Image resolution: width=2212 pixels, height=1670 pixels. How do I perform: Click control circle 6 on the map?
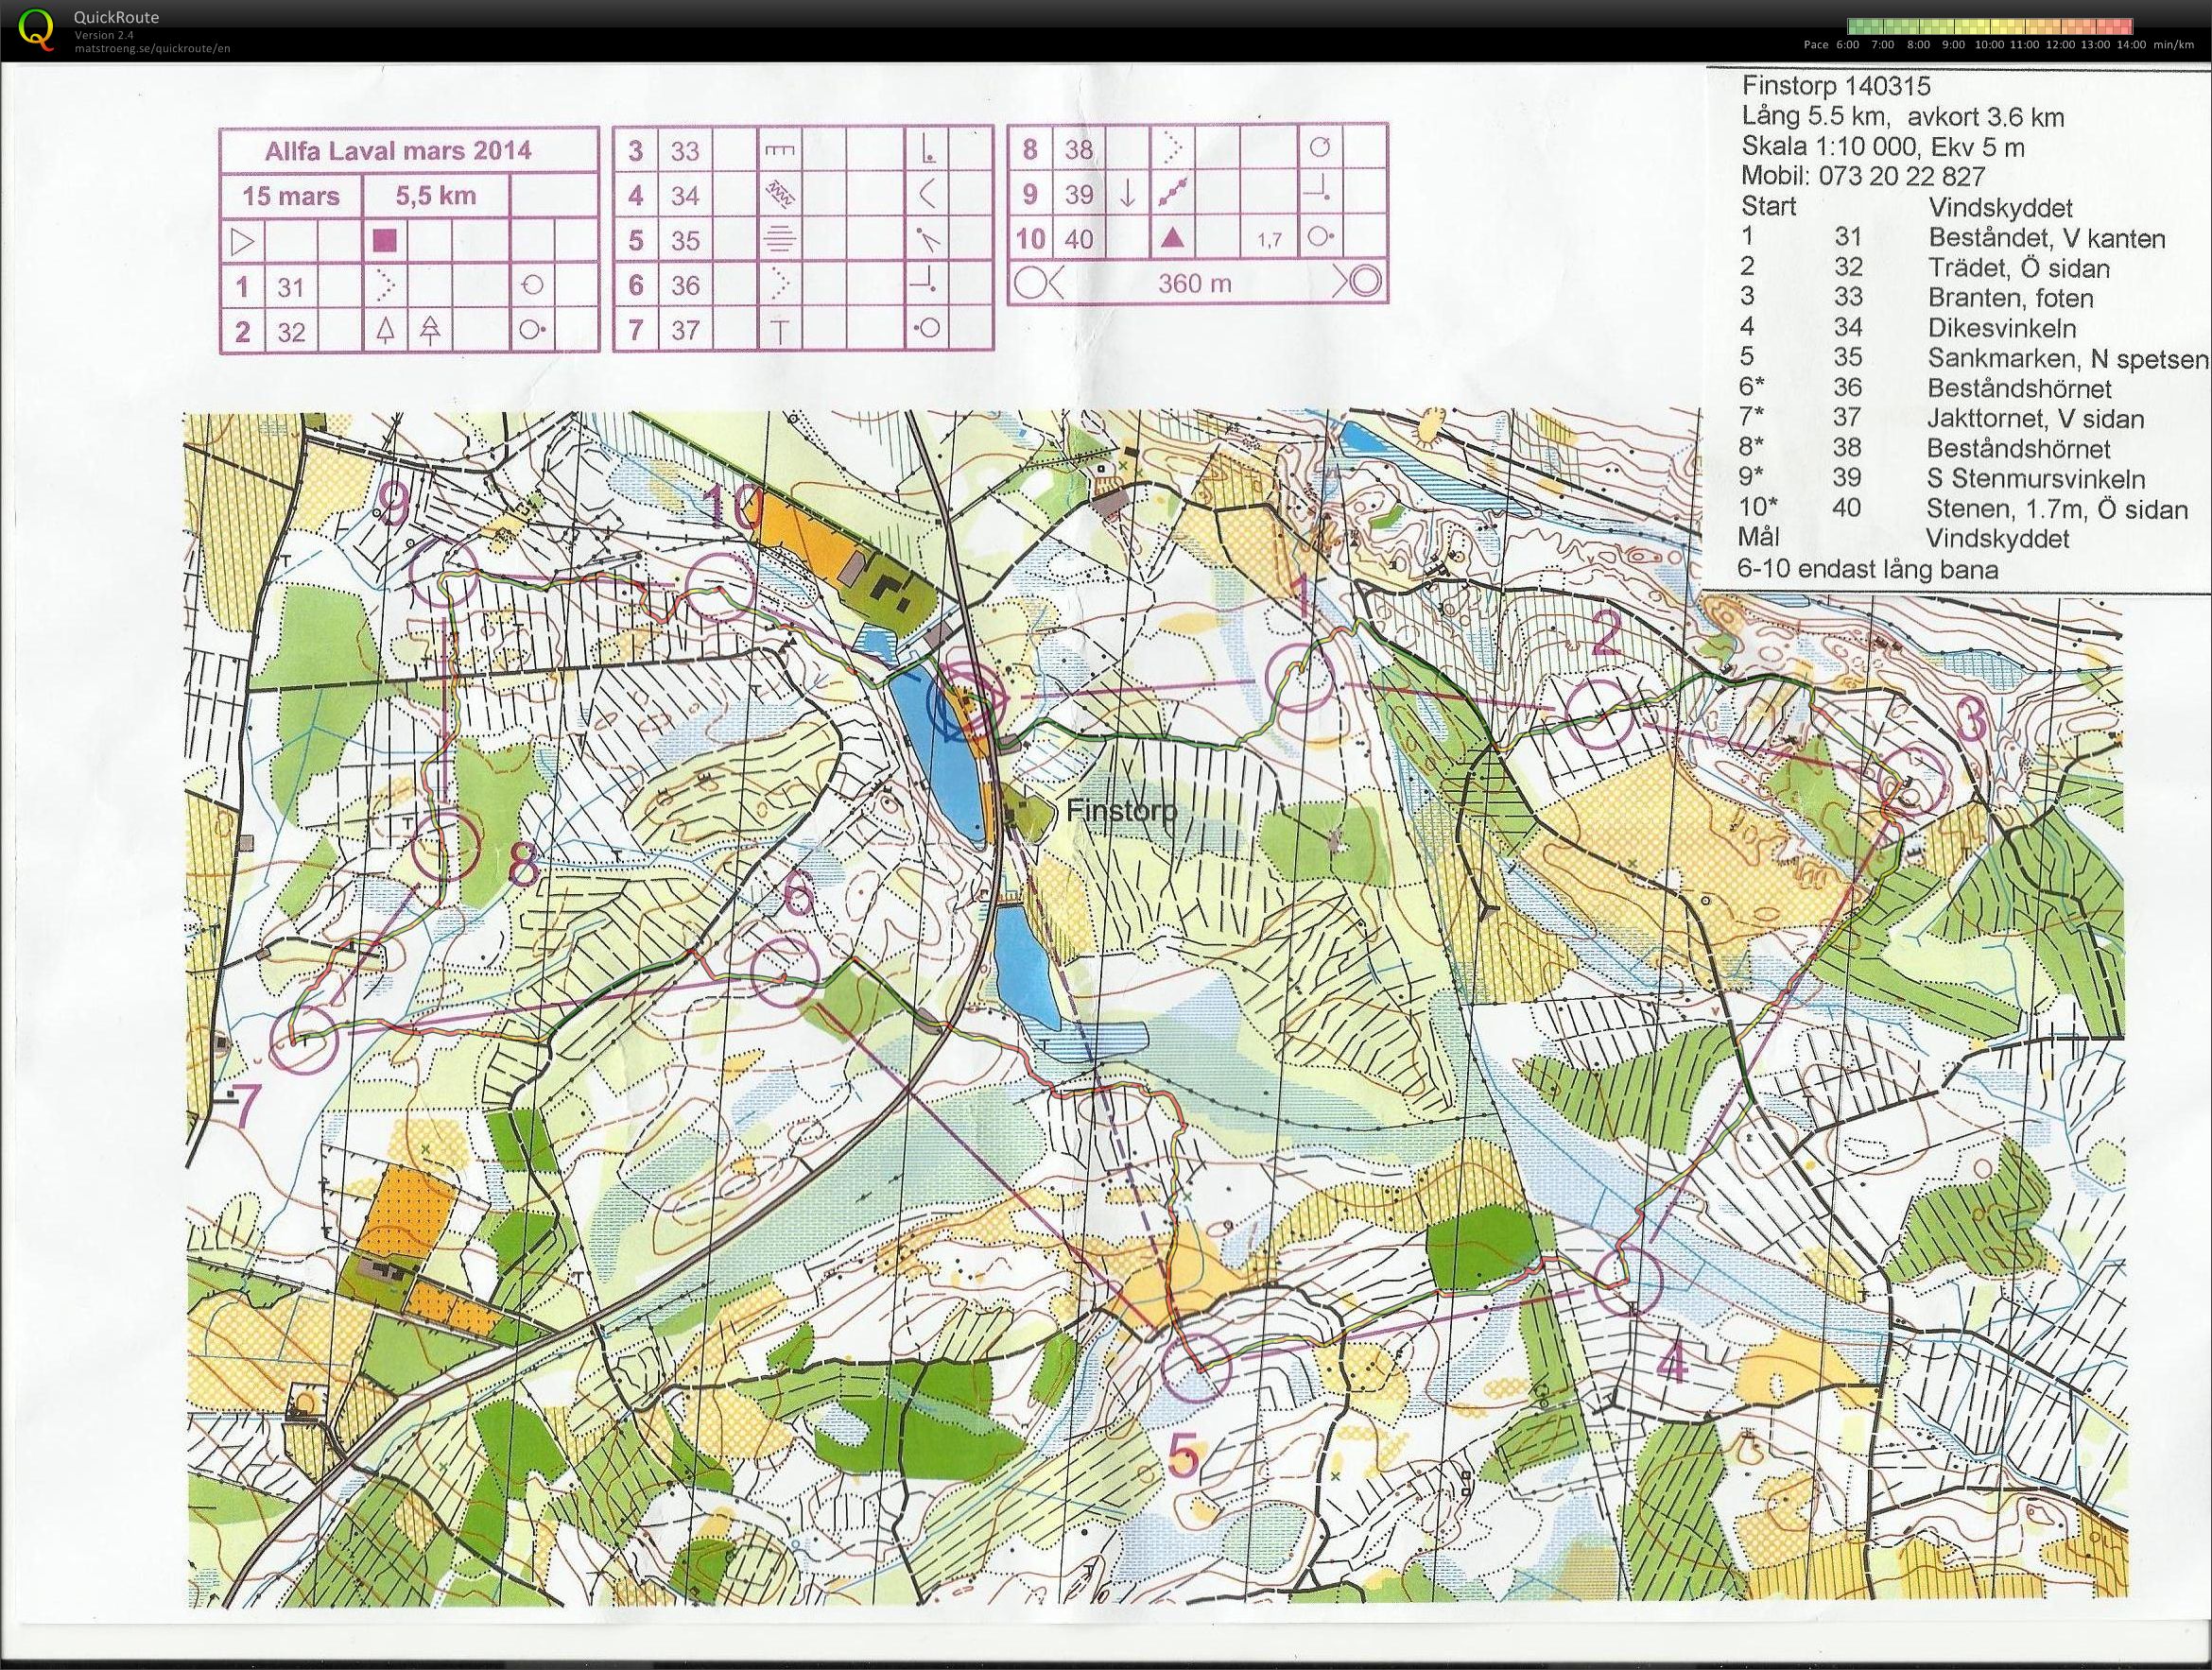(783, 972)
